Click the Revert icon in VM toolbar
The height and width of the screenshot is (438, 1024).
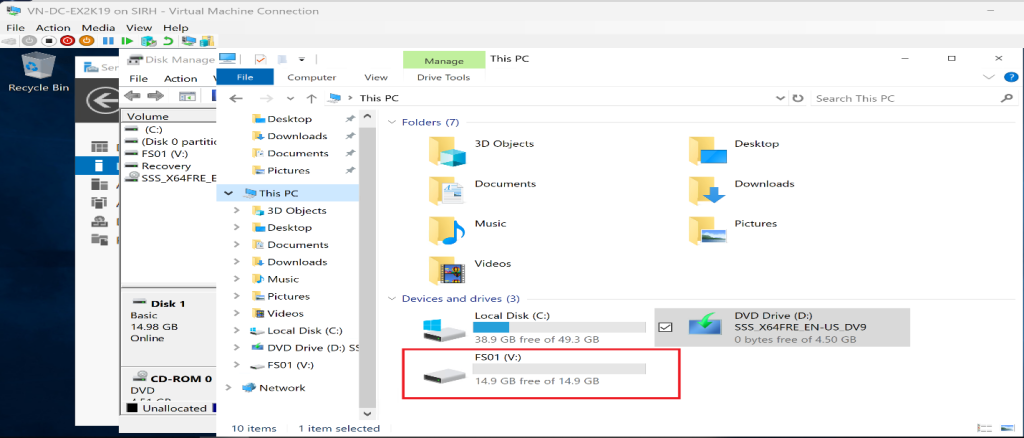pos(167,41)
